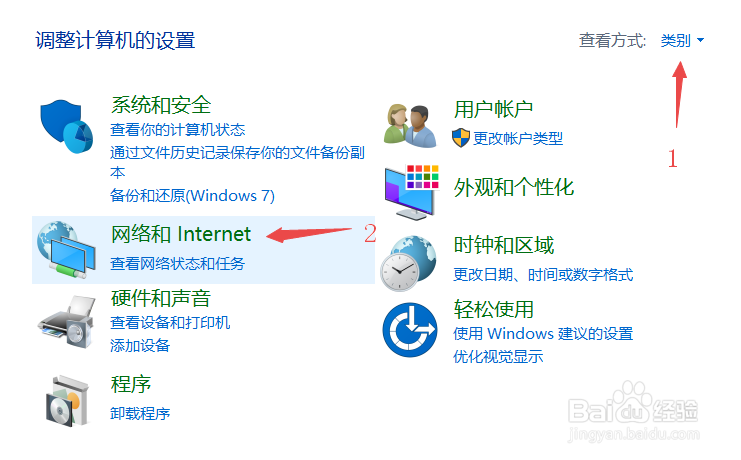The width and height of the screenshot is (741, 460).
Task: Click the Ease of Access blue circle icon
Action: [410, 330]
